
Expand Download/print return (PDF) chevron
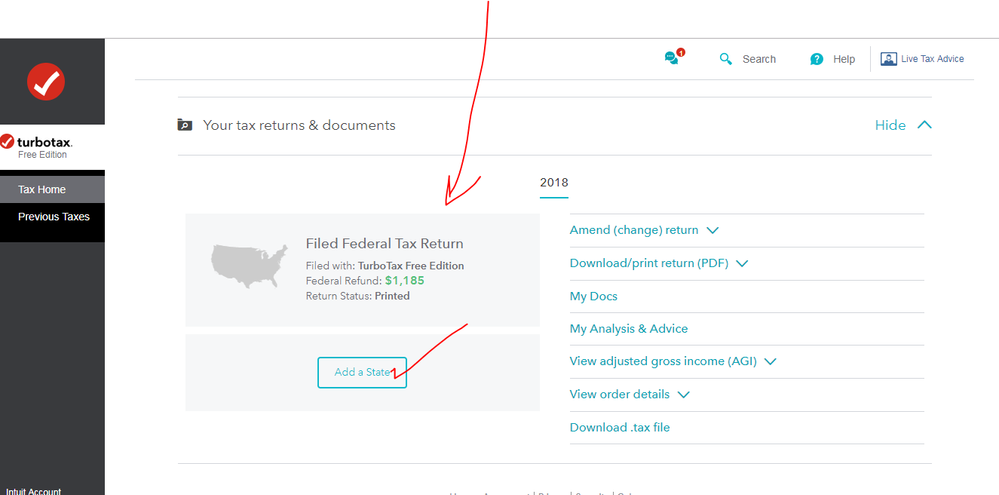coord(742,263)
